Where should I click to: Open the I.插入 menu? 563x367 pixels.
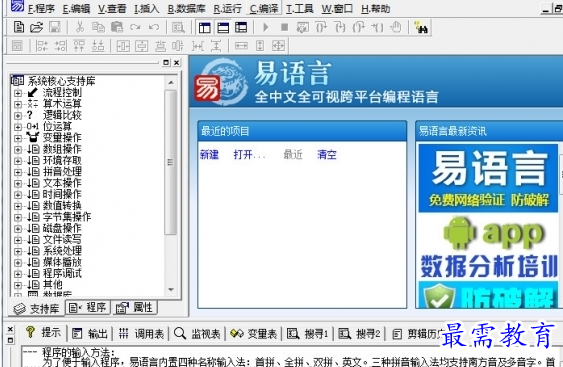pyautogui.click(x=146, y=9)
